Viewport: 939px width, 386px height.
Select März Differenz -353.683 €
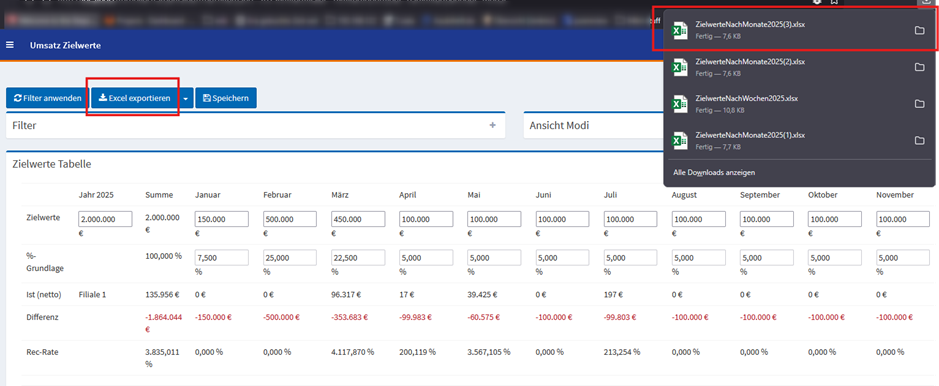click(x=349, y=317)
